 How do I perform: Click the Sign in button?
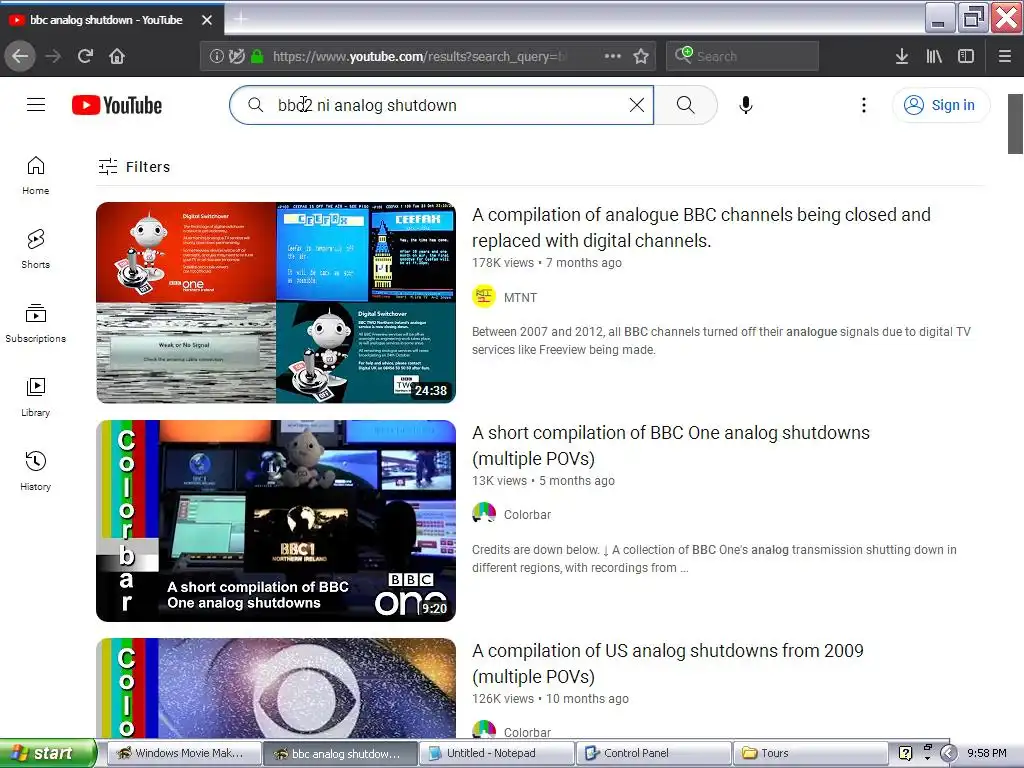[941, 105]
